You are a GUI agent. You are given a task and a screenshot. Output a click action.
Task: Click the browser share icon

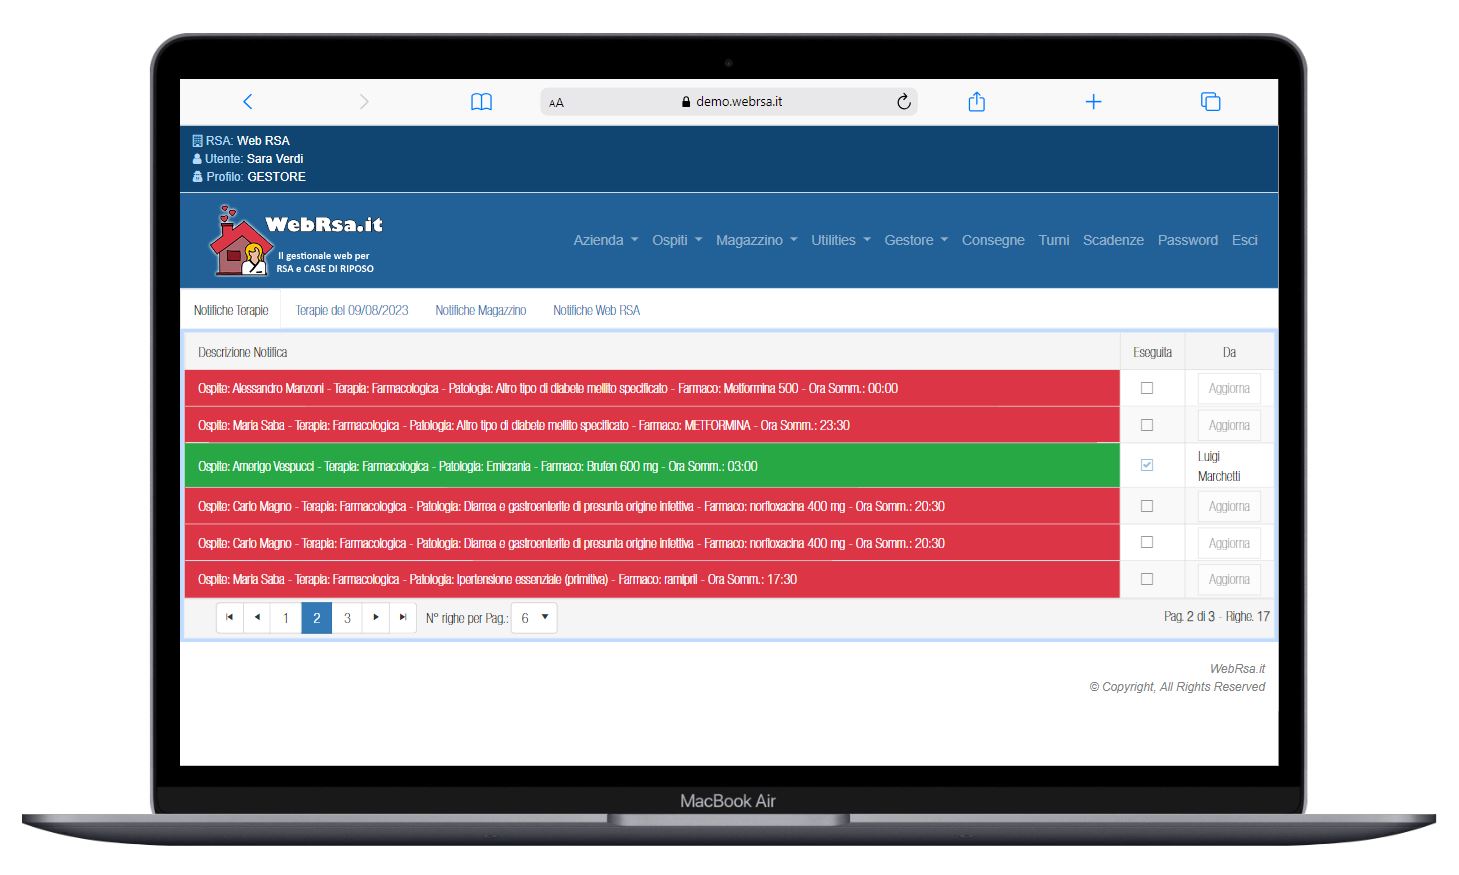[976, 102]
